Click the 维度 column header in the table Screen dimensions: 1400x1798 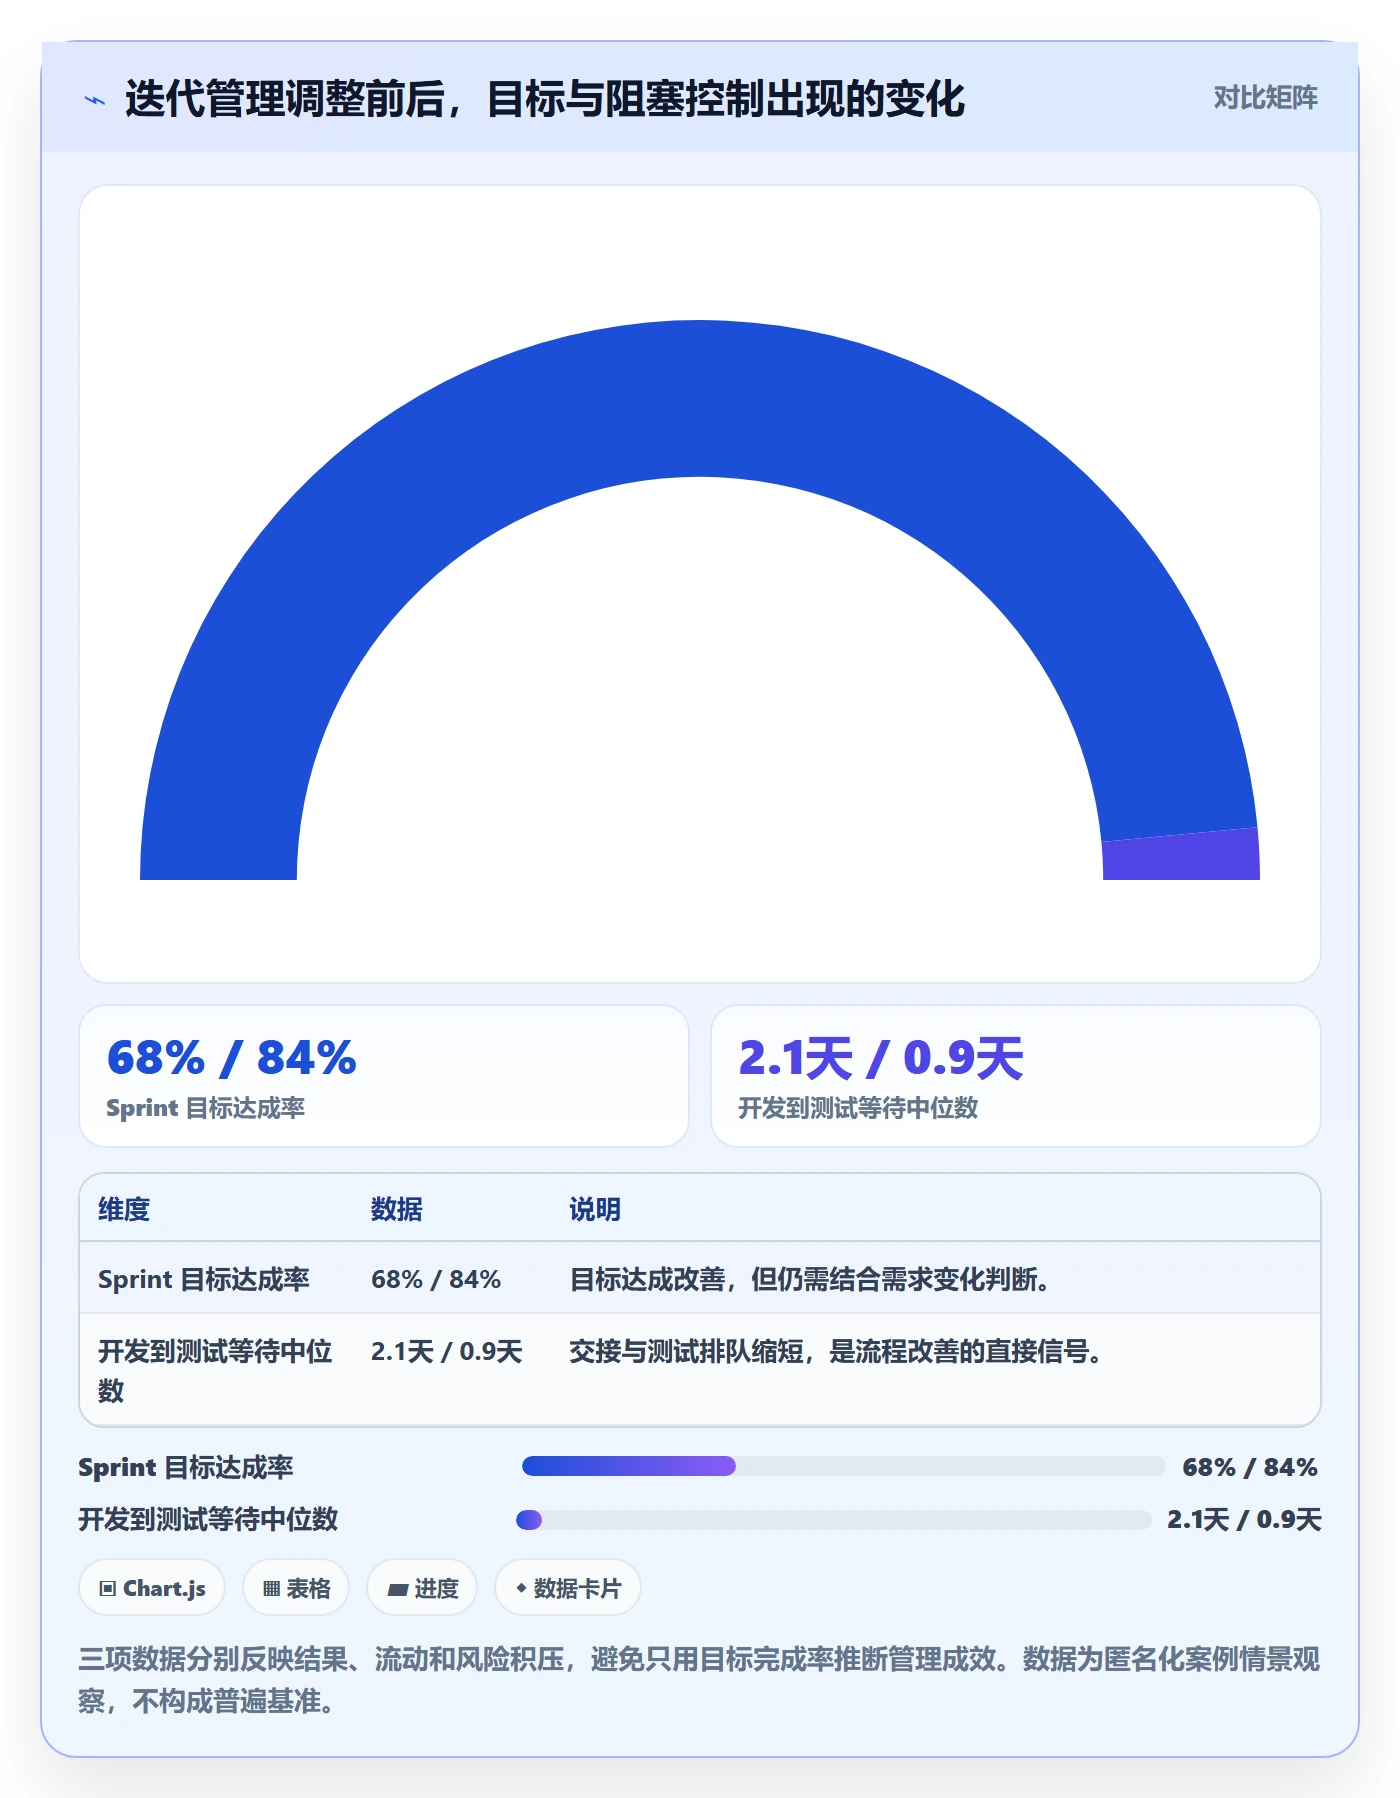point(124,1209)
